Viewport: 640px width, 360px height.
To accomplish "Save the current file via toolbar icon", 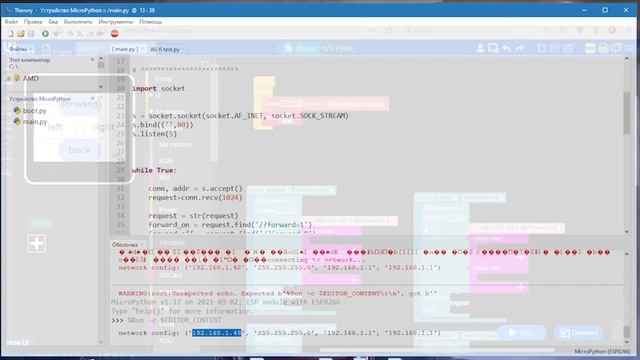I will [x=31, y=33].
